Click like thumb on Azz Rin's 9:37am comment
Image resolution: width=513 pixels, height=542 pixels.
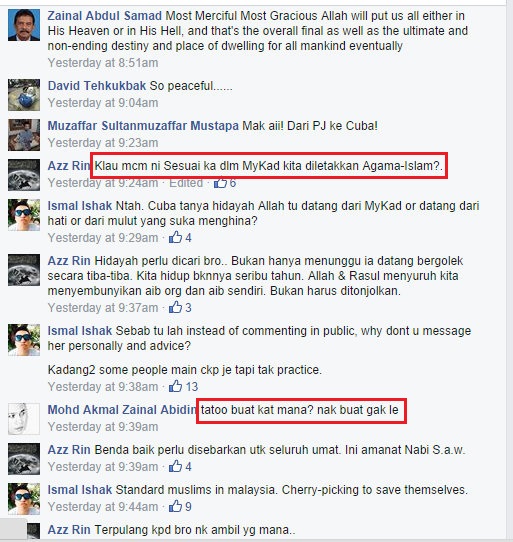tap(175, 307)
